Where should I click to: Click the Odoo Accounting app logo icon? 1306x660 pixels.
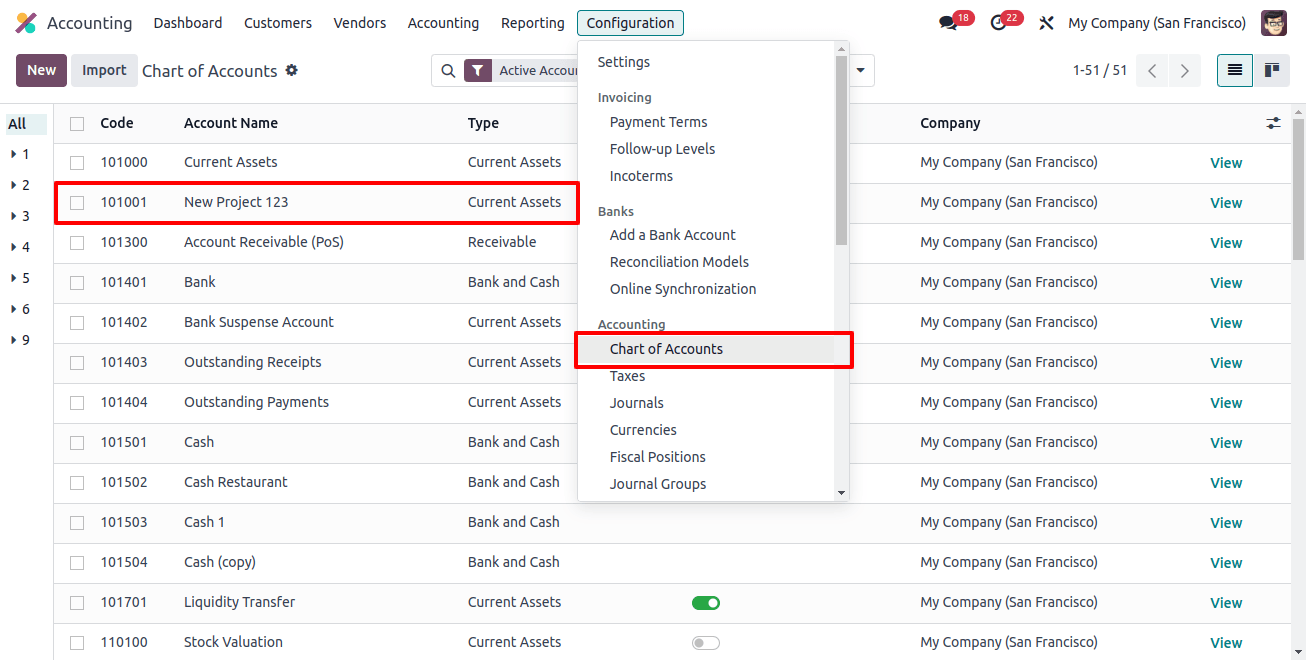(x=26, y=23)
